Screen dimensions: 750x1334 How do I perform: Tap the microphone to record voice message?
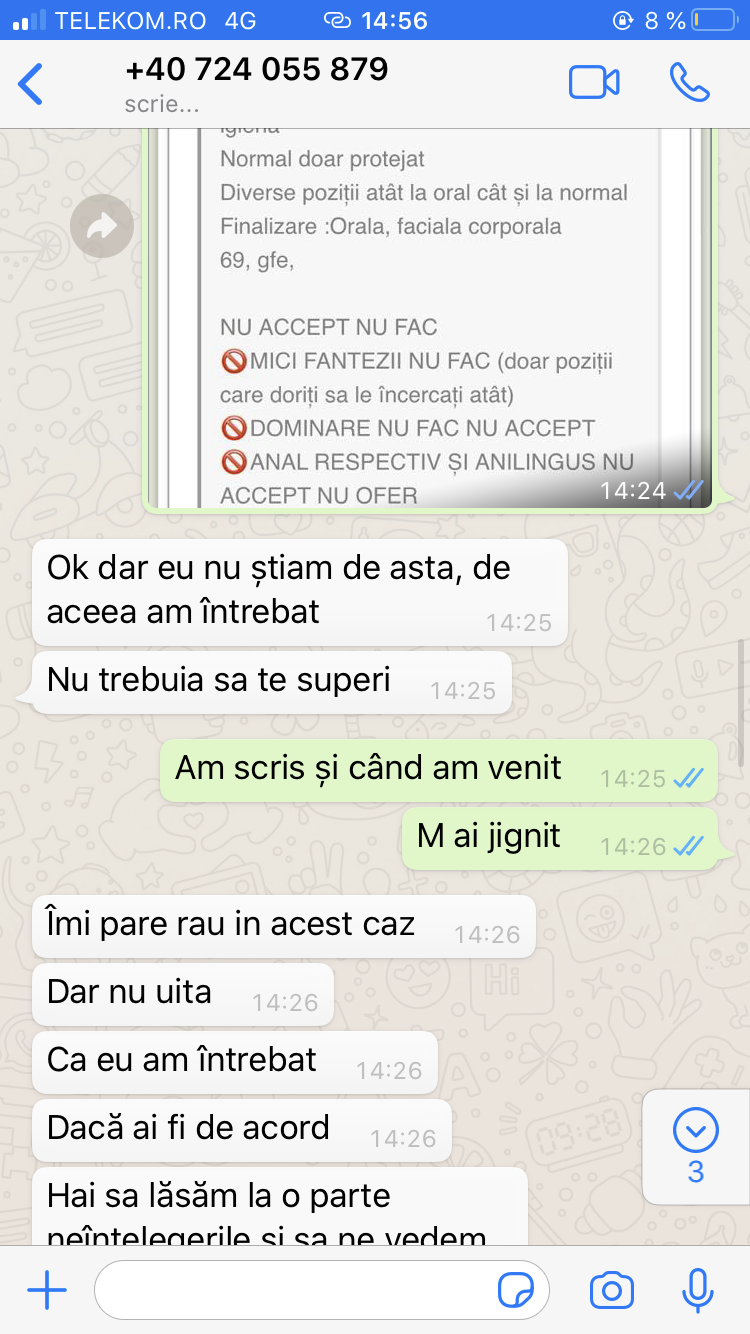point(697,1291)
